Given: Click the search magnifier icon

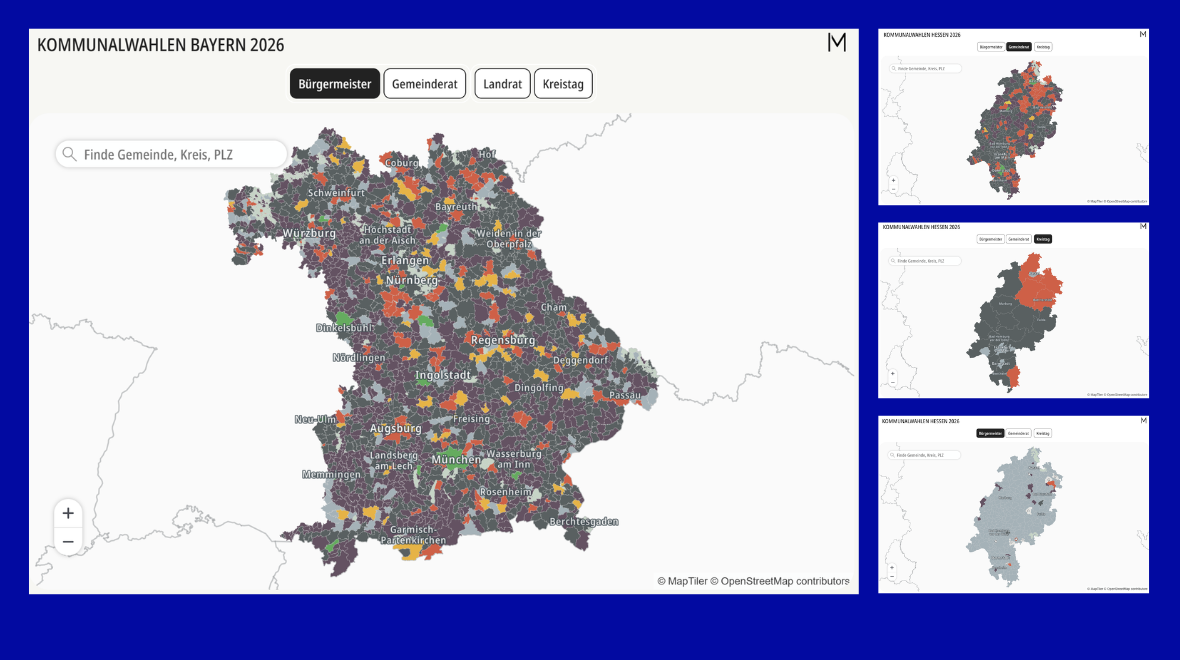Looking at the screenshot, I should coord(69,154).
